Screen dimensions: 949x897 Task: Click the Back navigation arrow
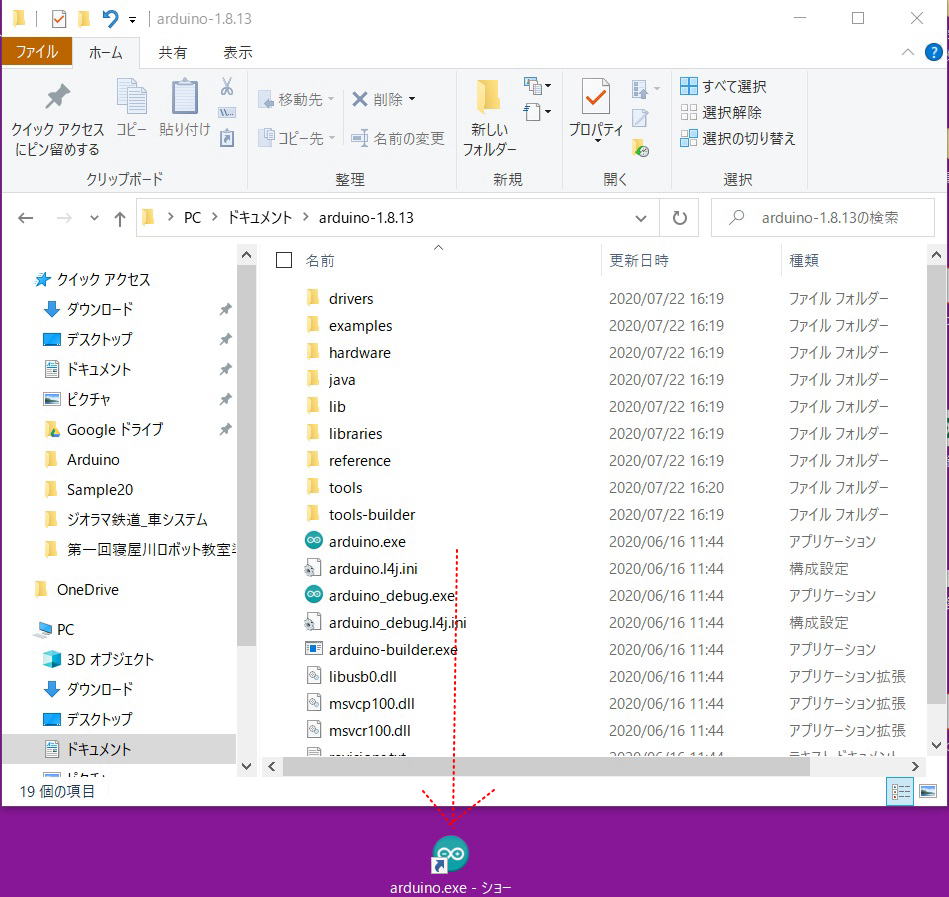click(x=25, y=218)
